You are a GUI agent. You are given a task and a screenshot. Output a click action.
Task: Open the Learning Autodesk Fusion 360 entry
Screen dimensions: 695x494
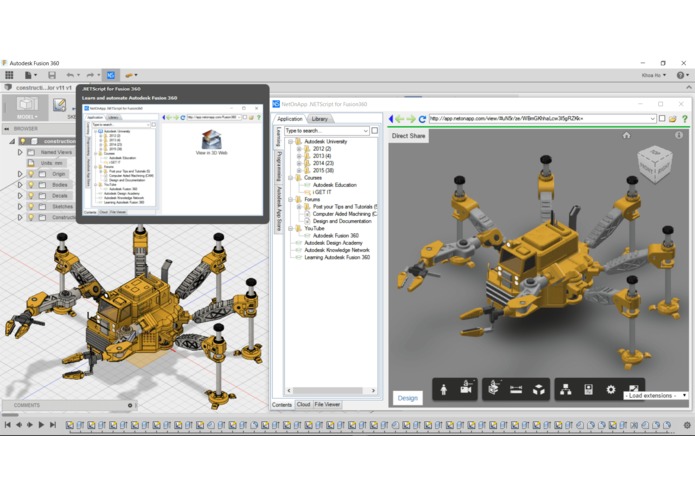336,257
